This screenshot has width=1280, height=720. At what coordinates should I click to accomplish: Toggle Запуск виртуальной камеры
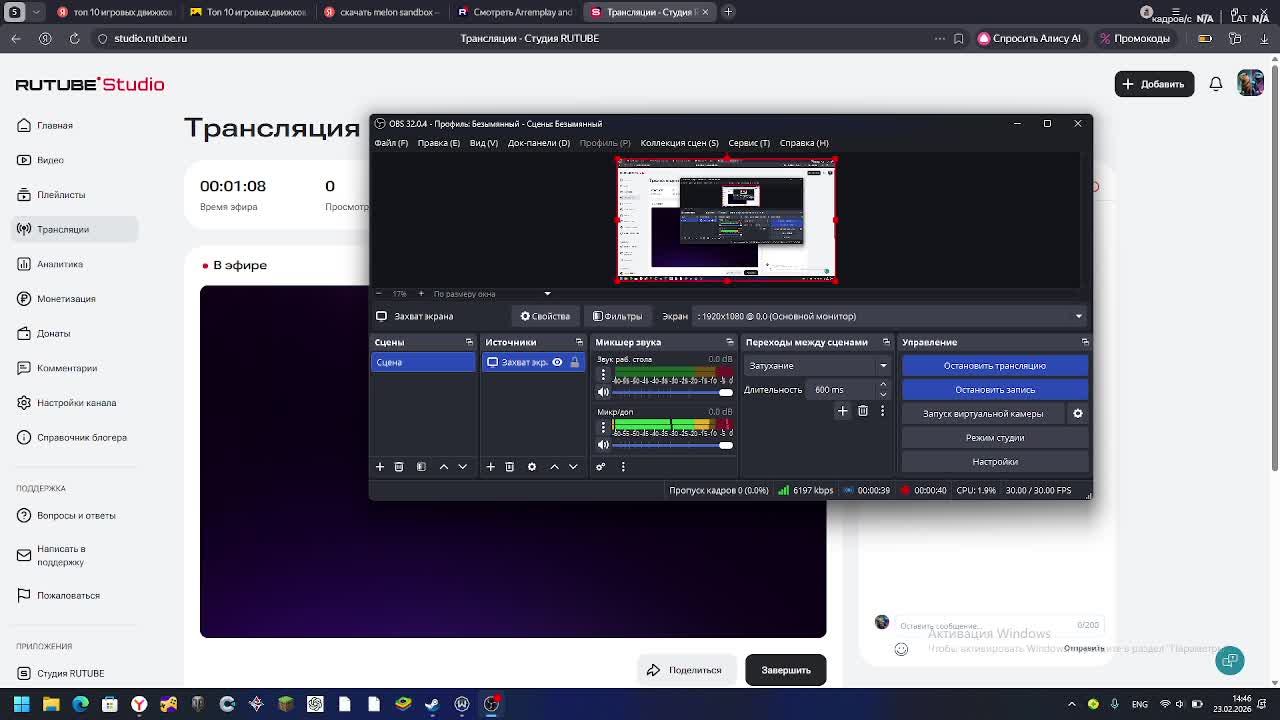(983, 414)
